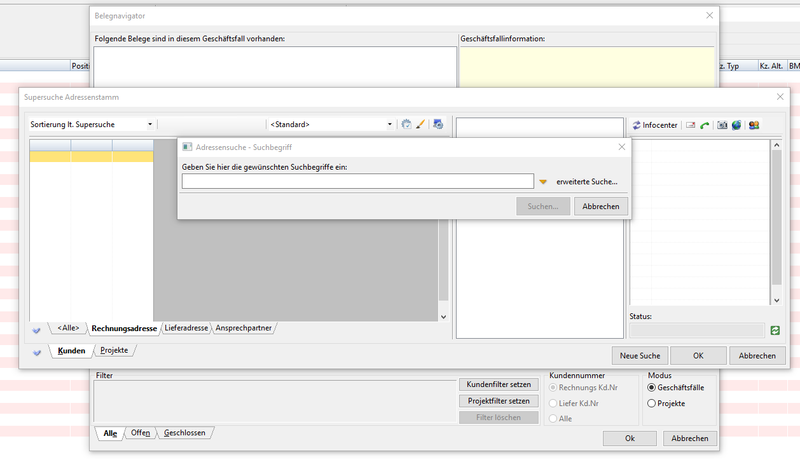Click the camera icon in toolbar
The height and width of the screenshot is (462, 800).
[722, 125]
